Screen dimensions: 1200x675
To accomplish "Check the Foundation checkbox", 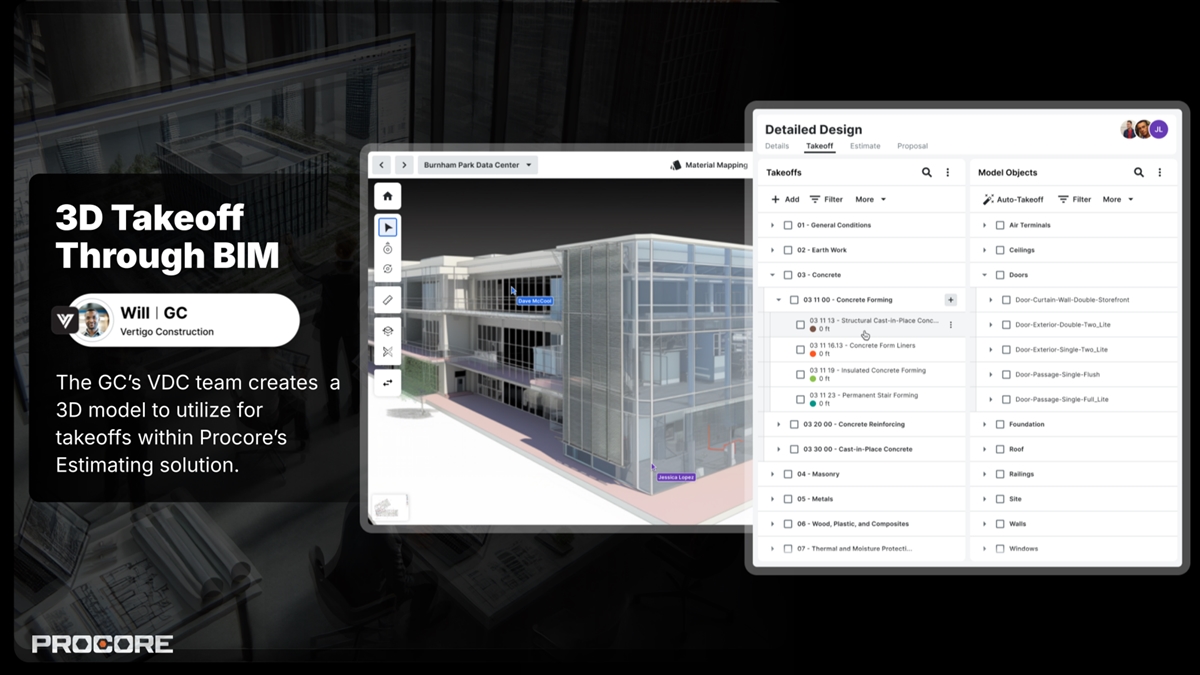I will tap(1000, 424).
